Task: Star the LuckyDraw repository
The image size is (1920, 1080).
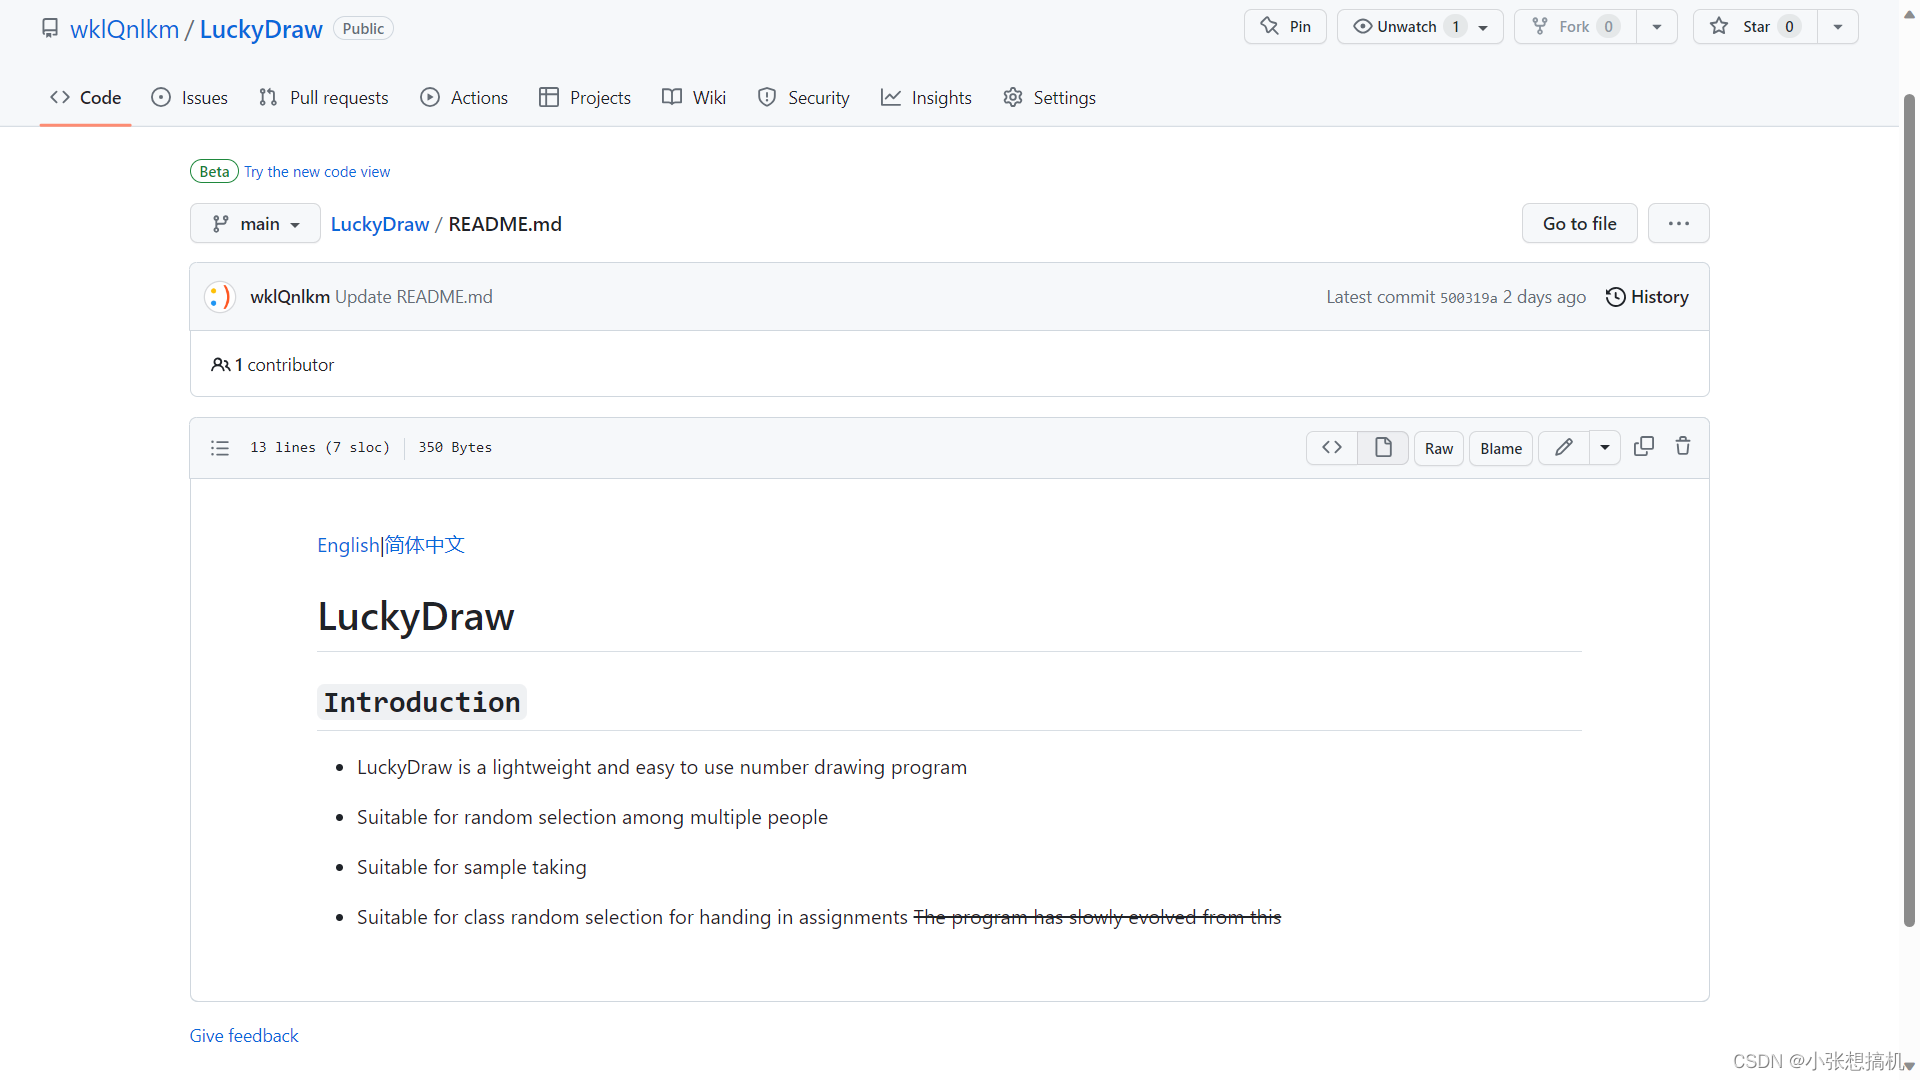Action: tap(1755, 27)
